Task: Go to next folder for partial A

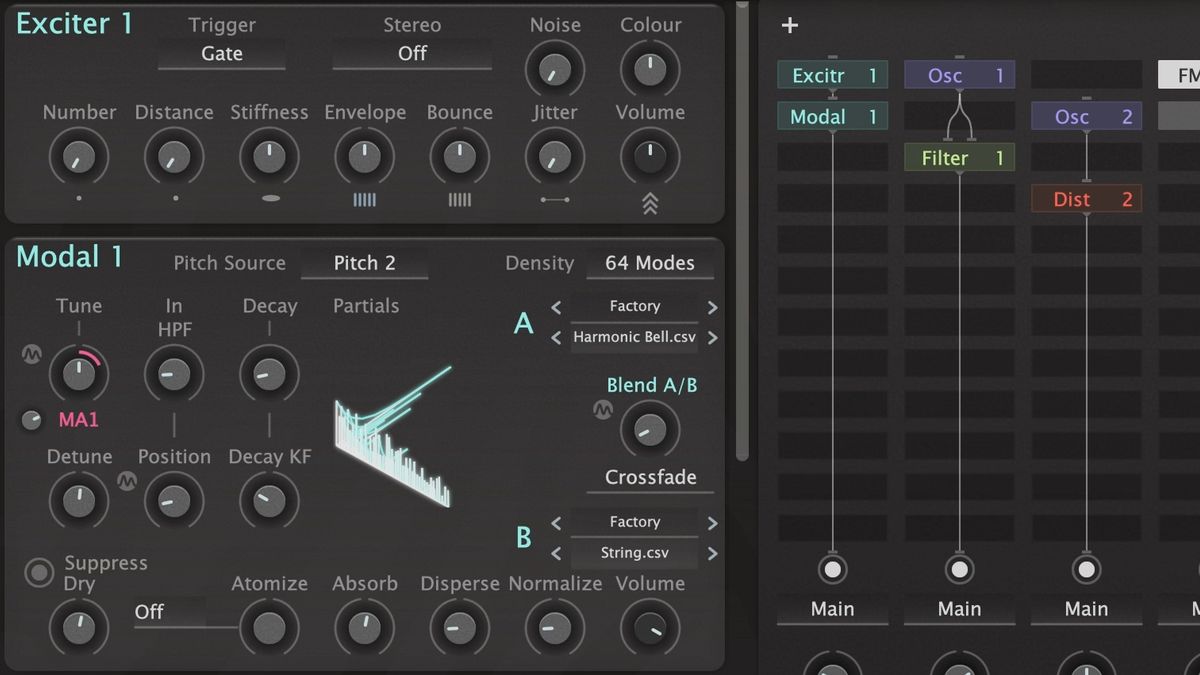Action: point(713,307)
